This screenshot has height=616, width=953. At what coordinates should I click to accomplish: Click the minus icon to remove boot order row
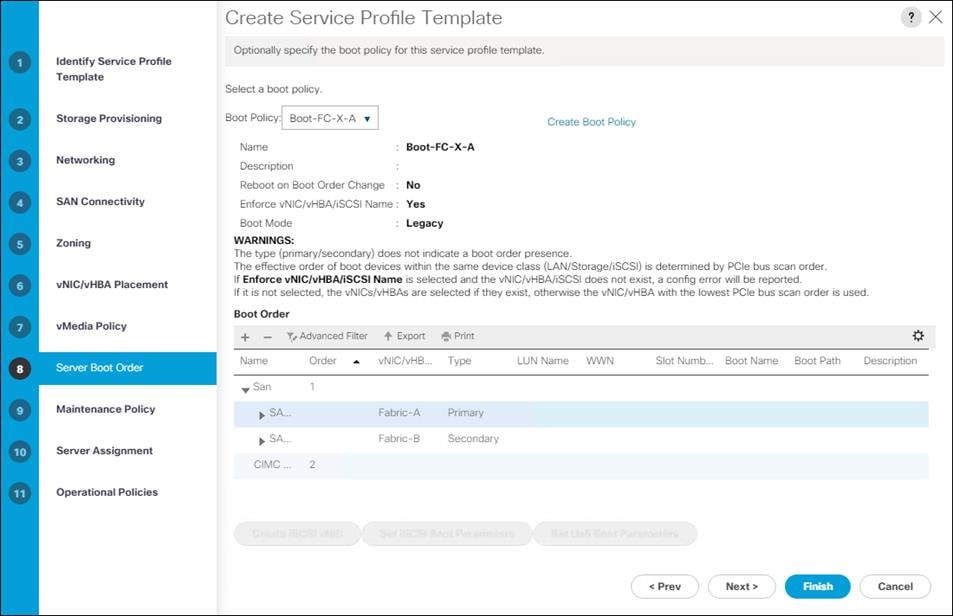[267, 337]
